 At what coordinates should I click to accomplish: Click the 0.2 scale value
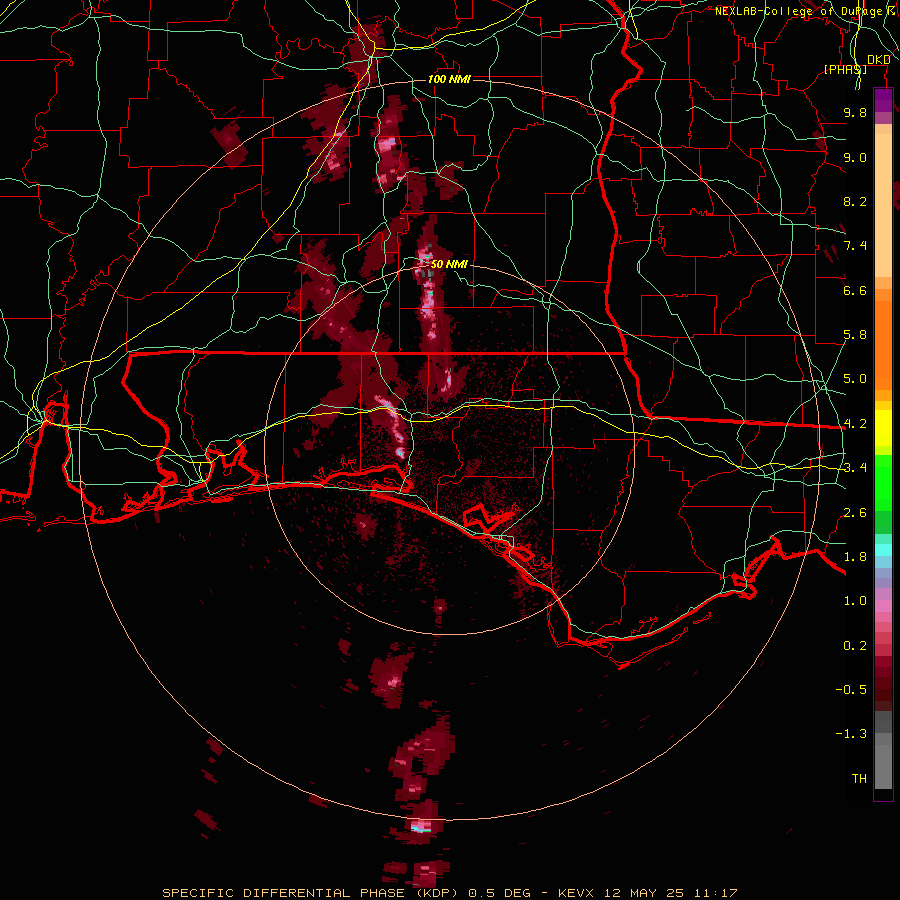click(855, 646)
